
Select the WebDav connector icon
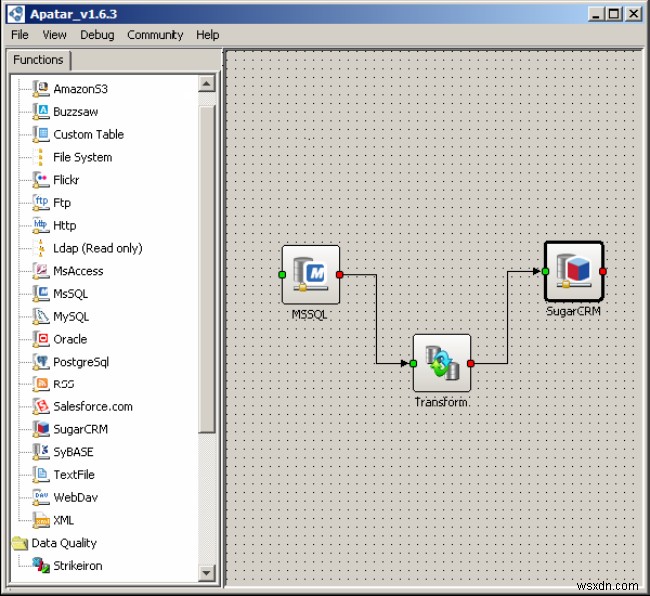click(41, 497)
